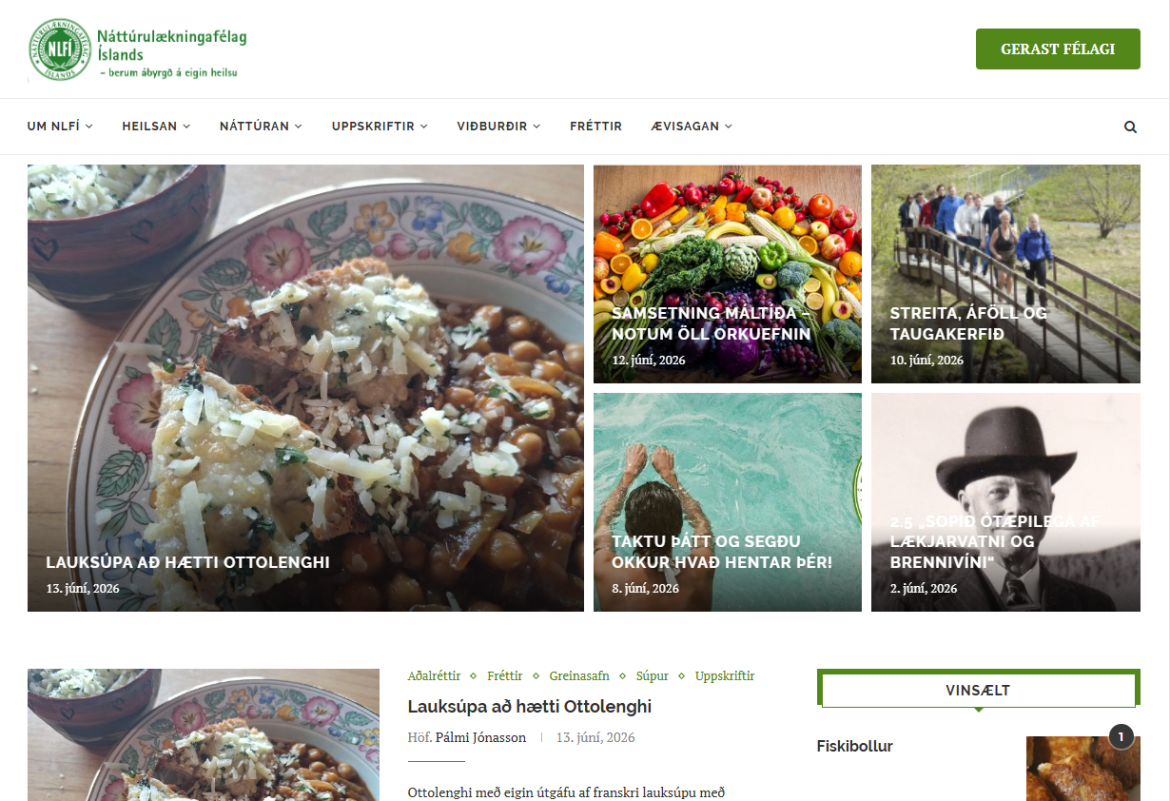Open STREITA, ÁFÖLL OG TAUGAKERFIÐ article
The height and width of the screenshot is (801, 1170).
click(x=969, y=323)
